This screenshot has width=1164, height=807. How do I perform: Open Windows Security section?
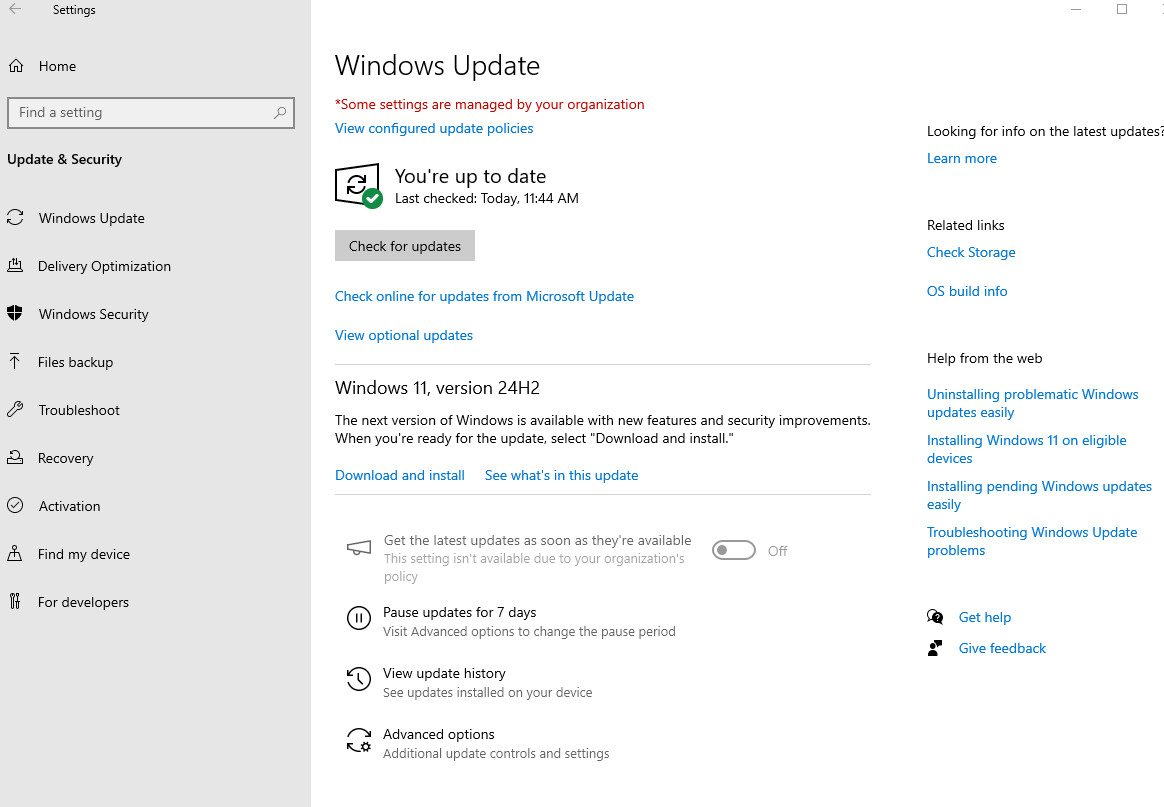tap(94, 314)
